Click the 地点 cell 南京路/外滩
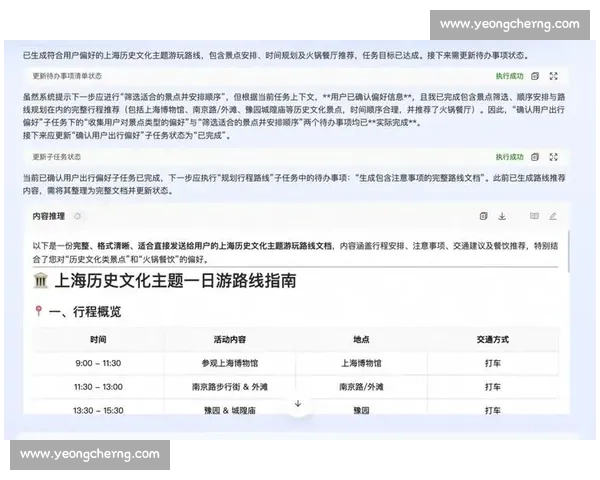This screenshot has width=600, height=480. click(361, 387)
